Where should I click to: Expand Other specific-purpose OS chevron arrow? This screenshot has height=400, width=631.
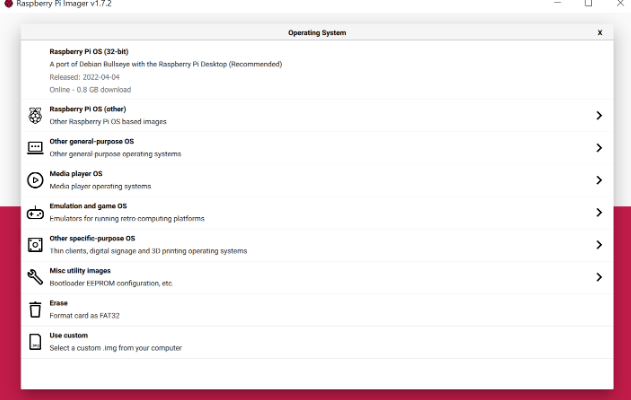tap(599, 245)
